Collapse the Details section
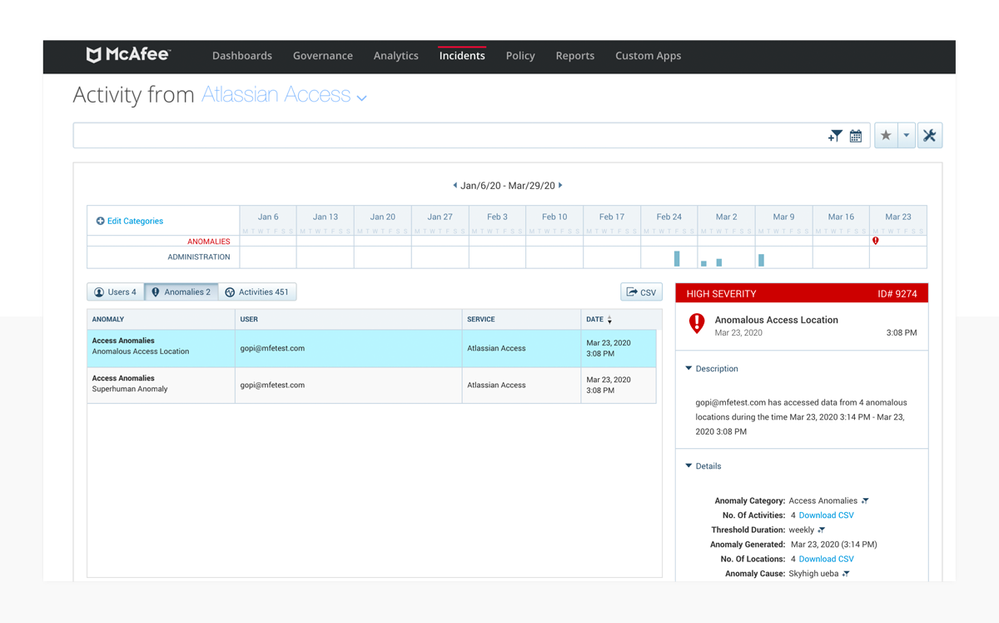 (689, 466)
